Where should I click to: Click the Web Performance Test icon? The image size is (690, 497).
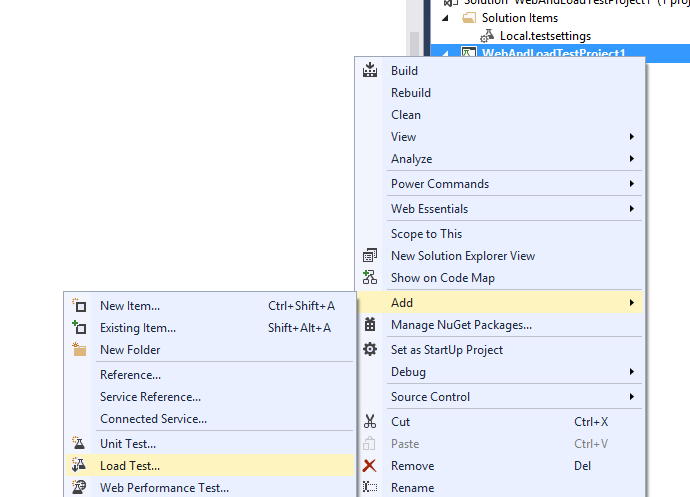[80, 488]
